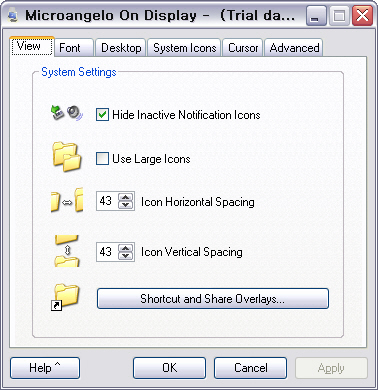Select the View tab

click(x=32, y=46)
